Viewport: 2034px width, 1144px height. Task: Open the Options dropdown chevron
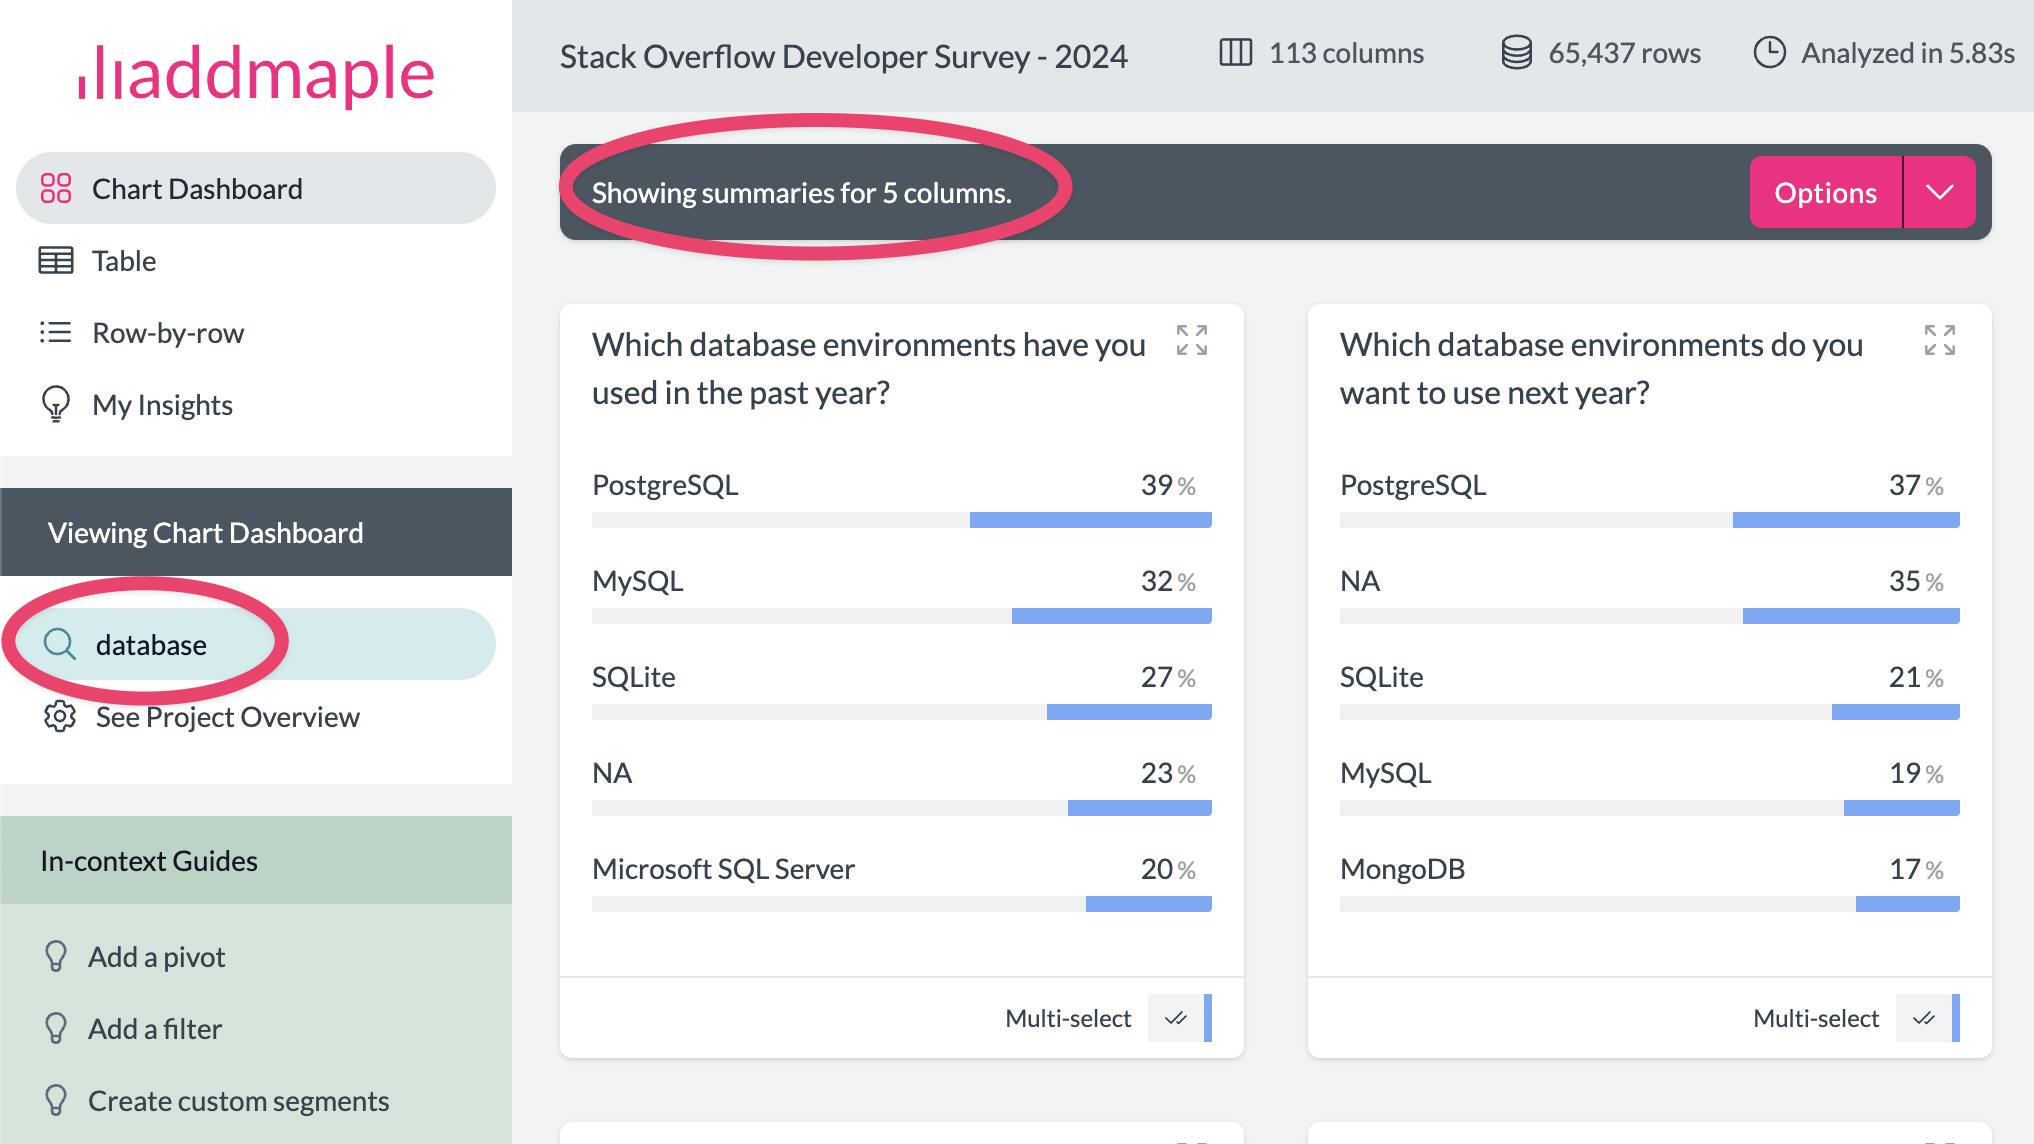pos(1941,192)
